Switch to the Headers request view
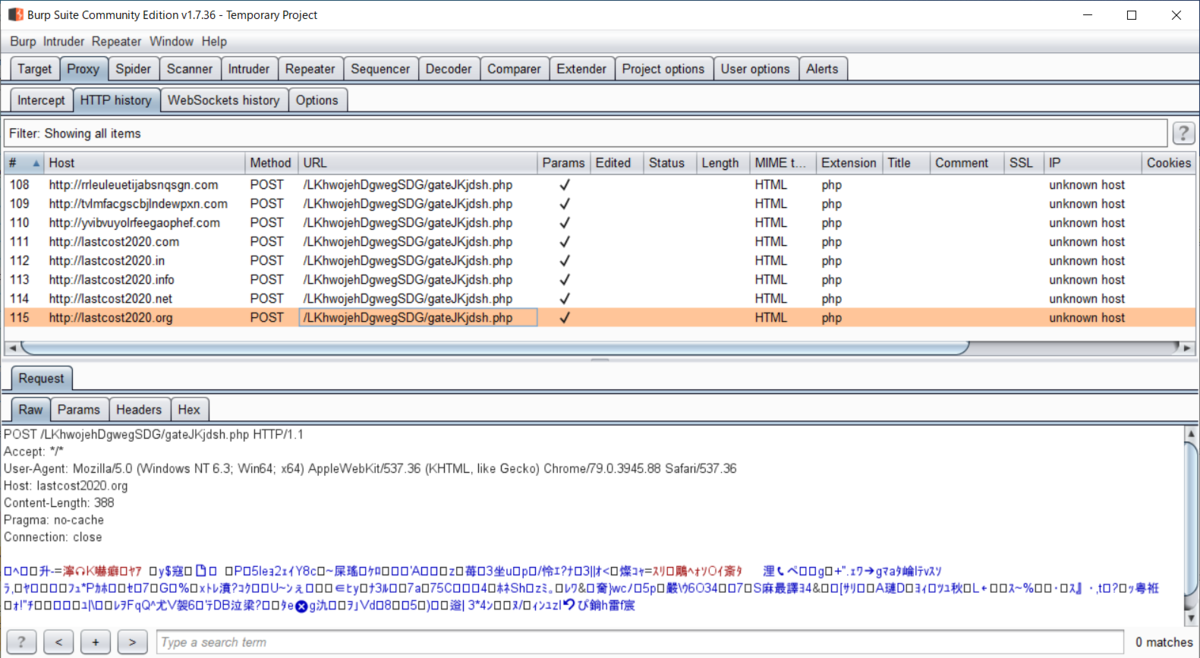 [x=139, y=409]
